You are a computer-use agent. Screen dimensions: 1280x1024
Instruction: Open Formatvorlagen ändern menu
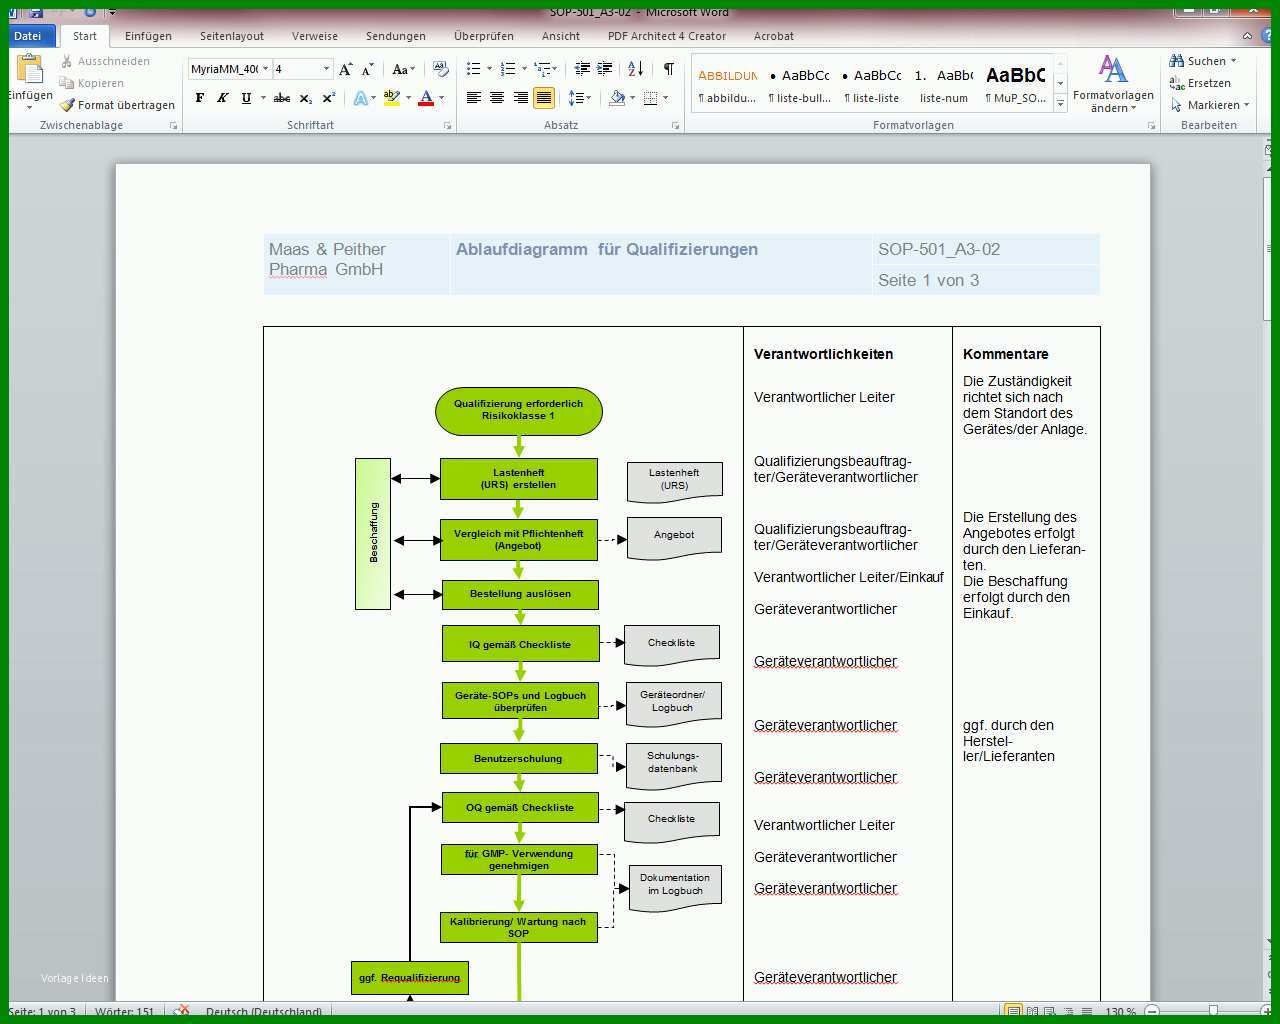pos(1113,84)
